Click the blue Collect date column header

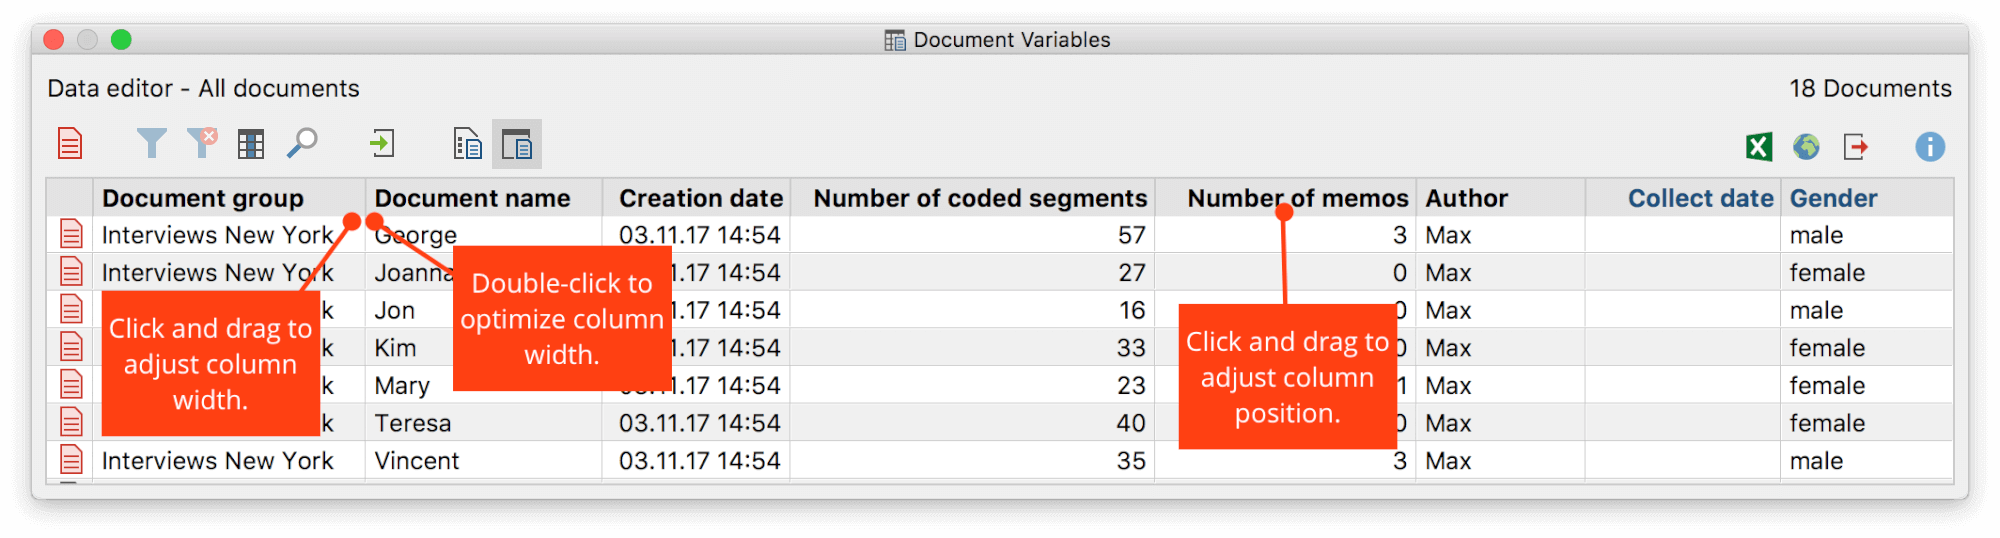click(x=1683, y=198)
